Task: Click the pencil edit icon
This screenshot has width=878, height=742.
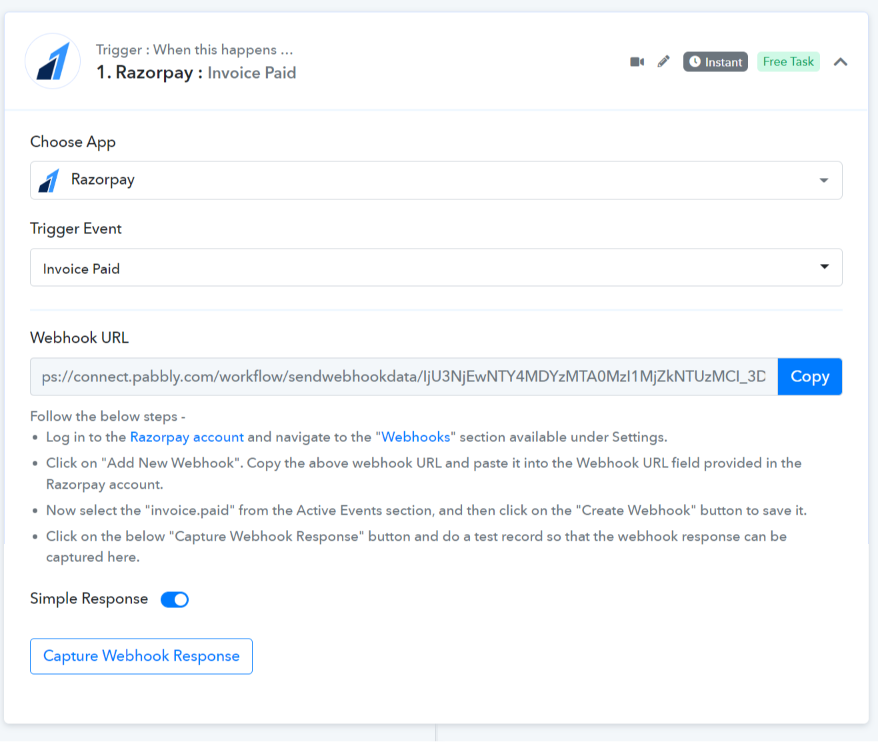Action: 664,62
